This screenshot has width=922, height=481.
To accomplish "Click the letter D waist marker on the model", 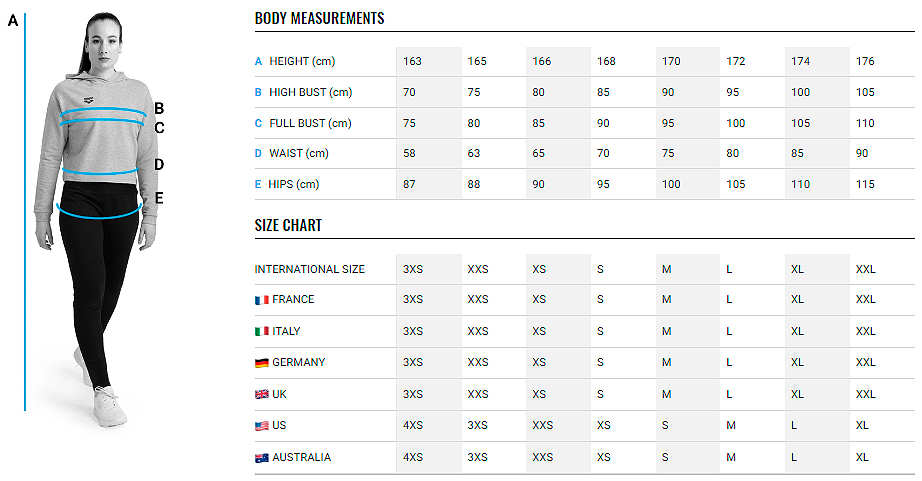I will pyautogui.click(x=159, y=165).
